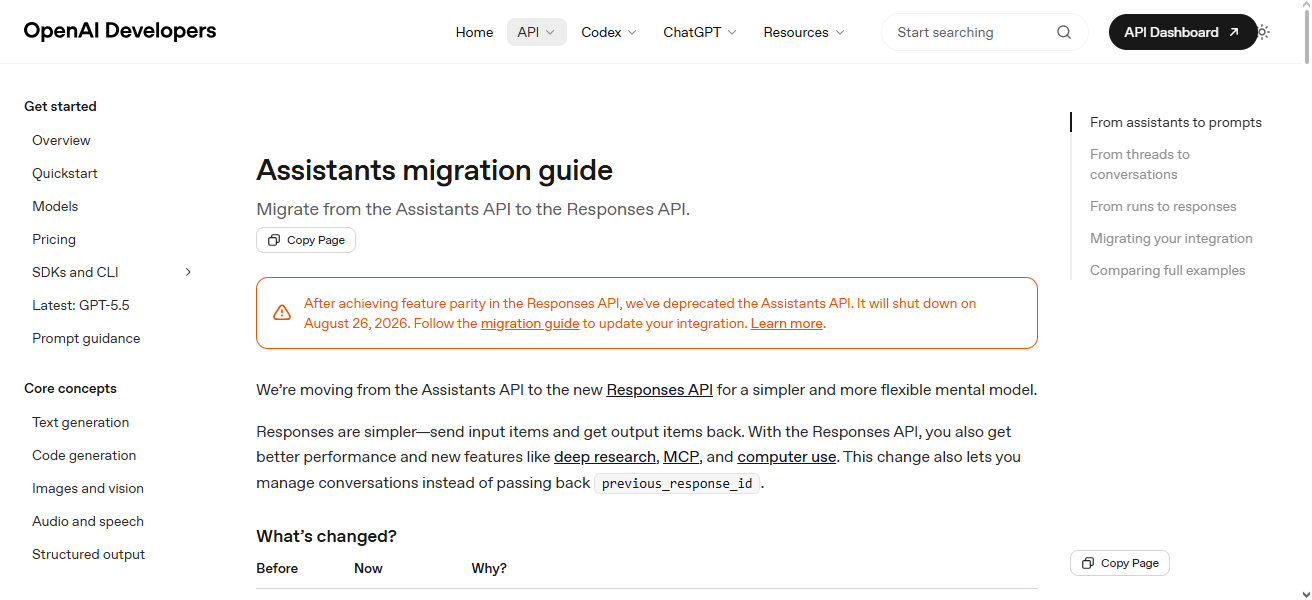Open Structured output in the sidebar
Image resolution: width=1312 pixels, height=600 pixels.
[x=88, y=554]
